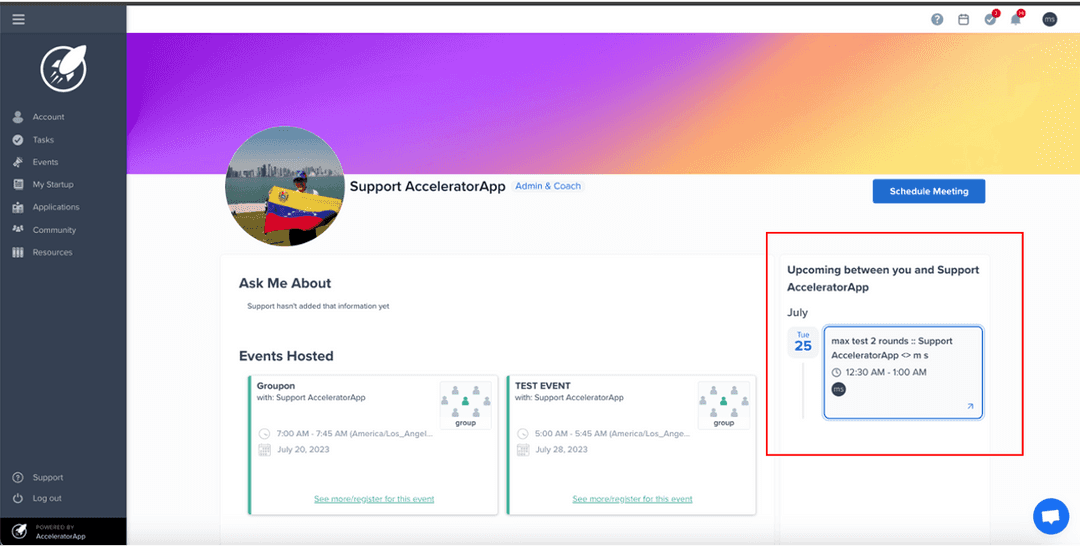This screenshot has width=1080, height=547.
Task: Click the Tue 25 date tile
Action: click(803, 342)
